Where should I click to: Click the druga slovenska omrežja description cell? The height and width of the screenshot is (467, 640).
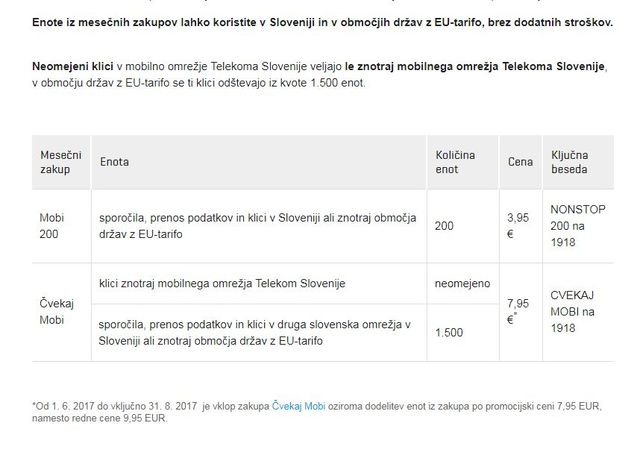(x=259, y=333)
